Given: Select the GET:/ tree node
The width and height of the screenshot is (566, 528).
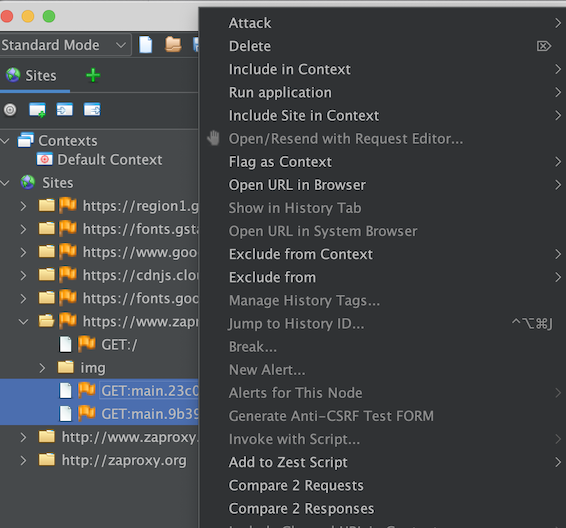Looking at the screenshot, I should point(119,345).
